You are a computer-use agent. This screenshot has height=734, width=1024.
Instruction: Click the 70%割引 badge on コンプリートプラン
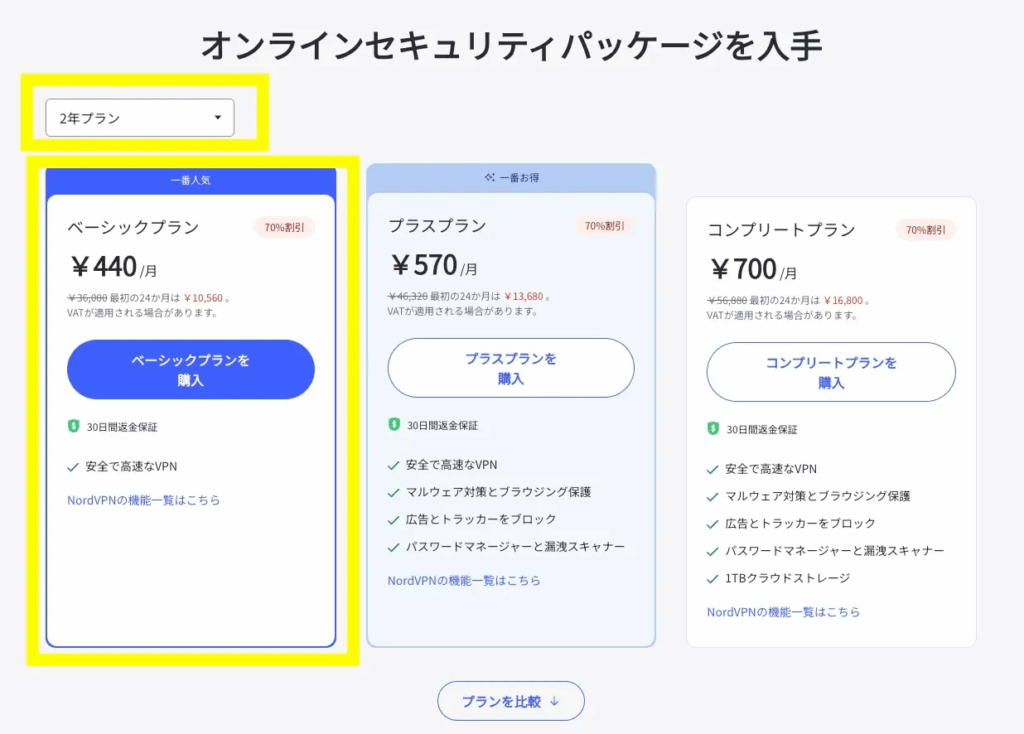(x=925, y=230)
